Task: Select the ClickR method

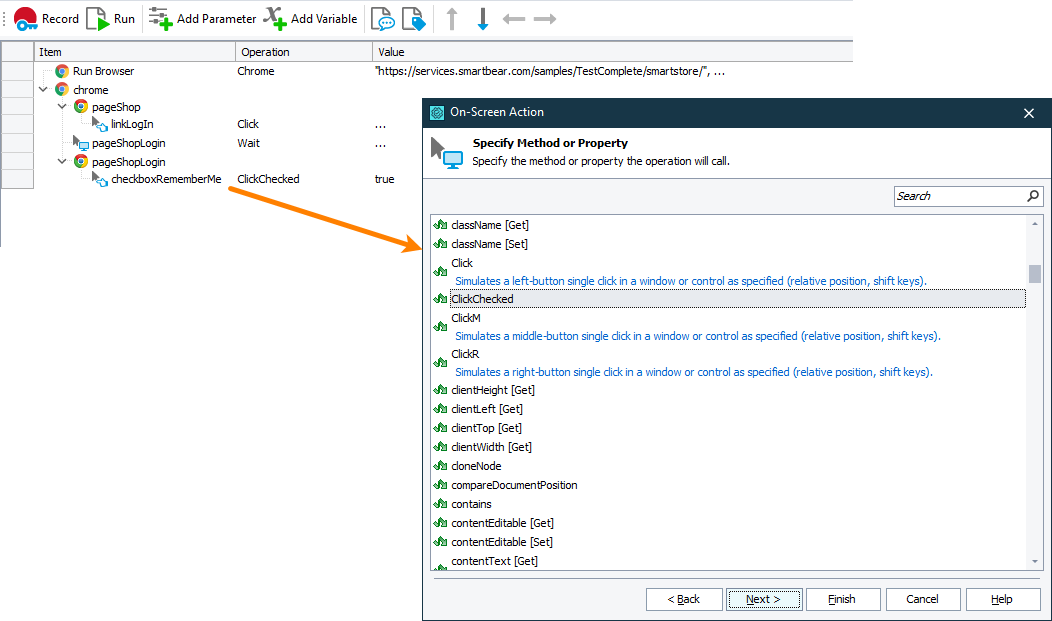Action: click(465, 354)
